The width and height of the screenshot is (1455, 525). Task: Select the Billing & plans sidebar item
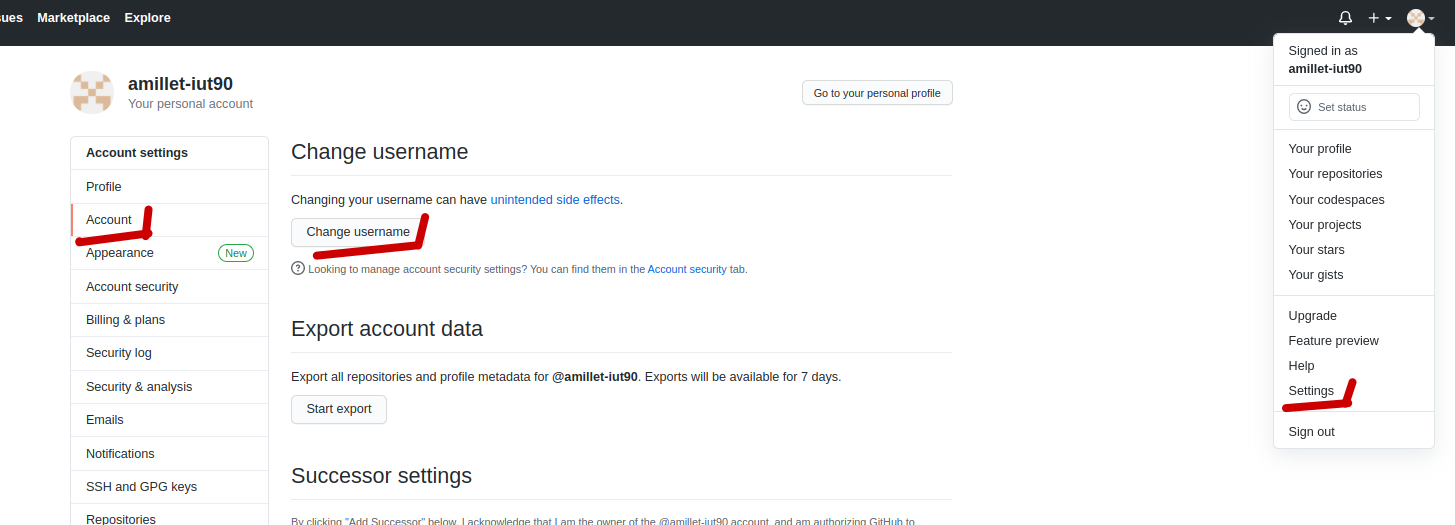click(x=125, y=320)
